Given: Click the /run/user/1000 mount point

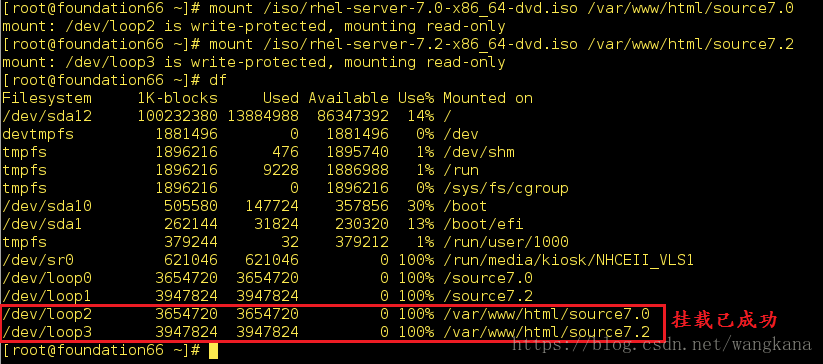Looking at the screenshot, I should point(506,242).
